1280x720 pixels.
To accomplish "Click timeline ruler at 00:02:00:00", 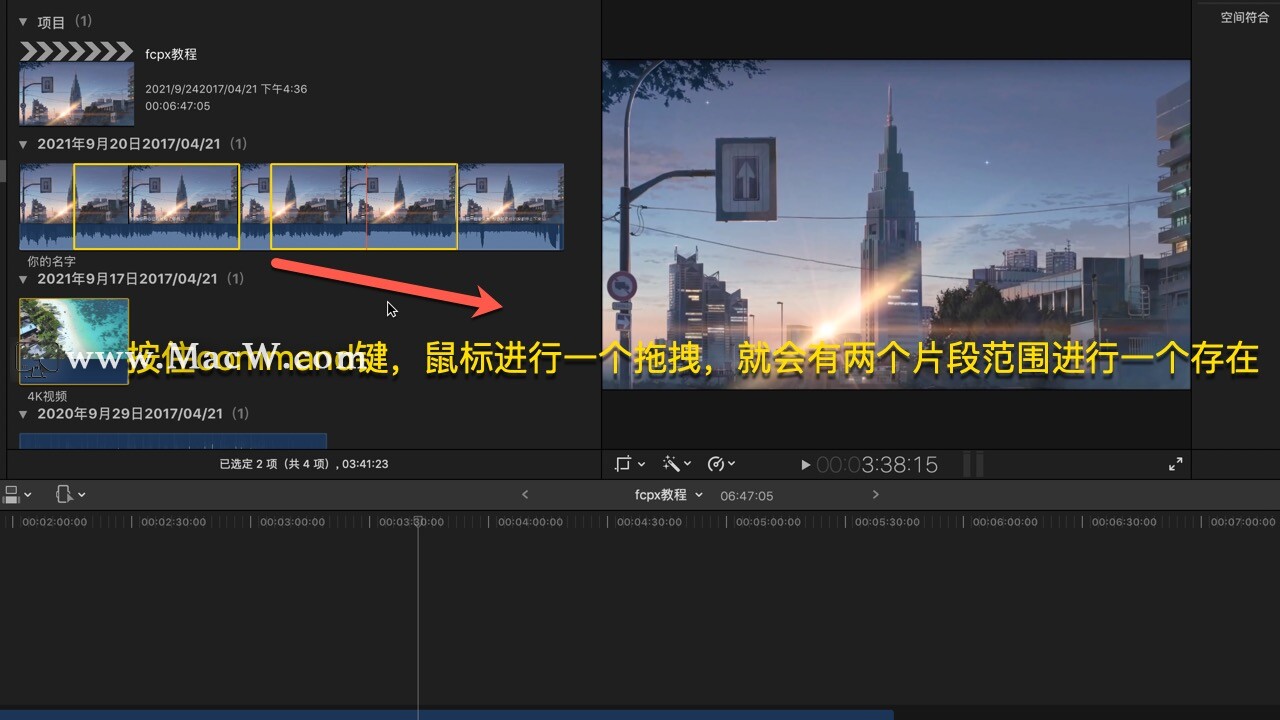I will 55,522.
